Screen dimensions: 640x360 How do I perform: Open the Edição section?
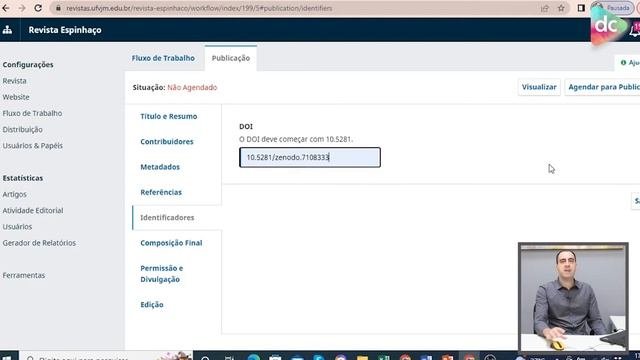(152, 304)
